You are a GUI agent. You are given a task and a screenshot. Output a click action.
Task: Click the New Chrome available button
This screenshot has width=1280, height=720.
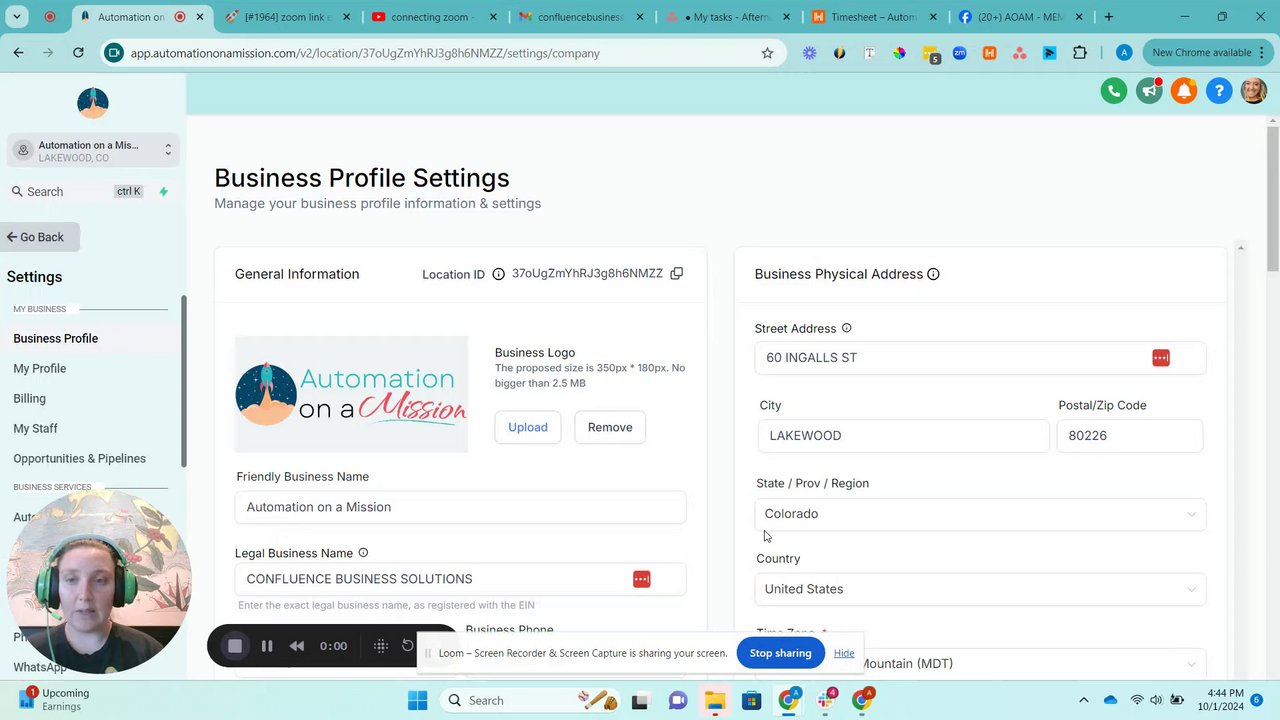pyautogui.click(x=1207, y=53)
